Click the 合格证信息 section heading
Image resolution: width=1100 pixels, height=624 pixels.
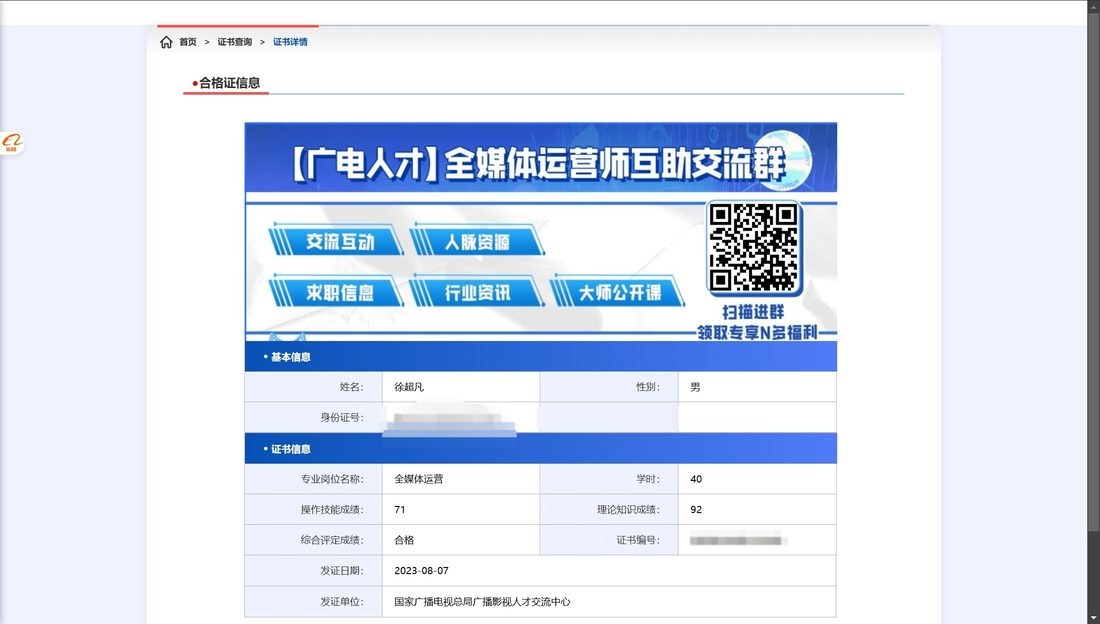227,83
